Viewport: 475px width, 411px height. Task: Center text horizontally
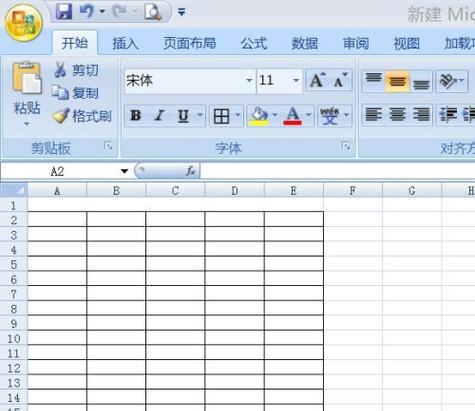click(x=397, y=115)
